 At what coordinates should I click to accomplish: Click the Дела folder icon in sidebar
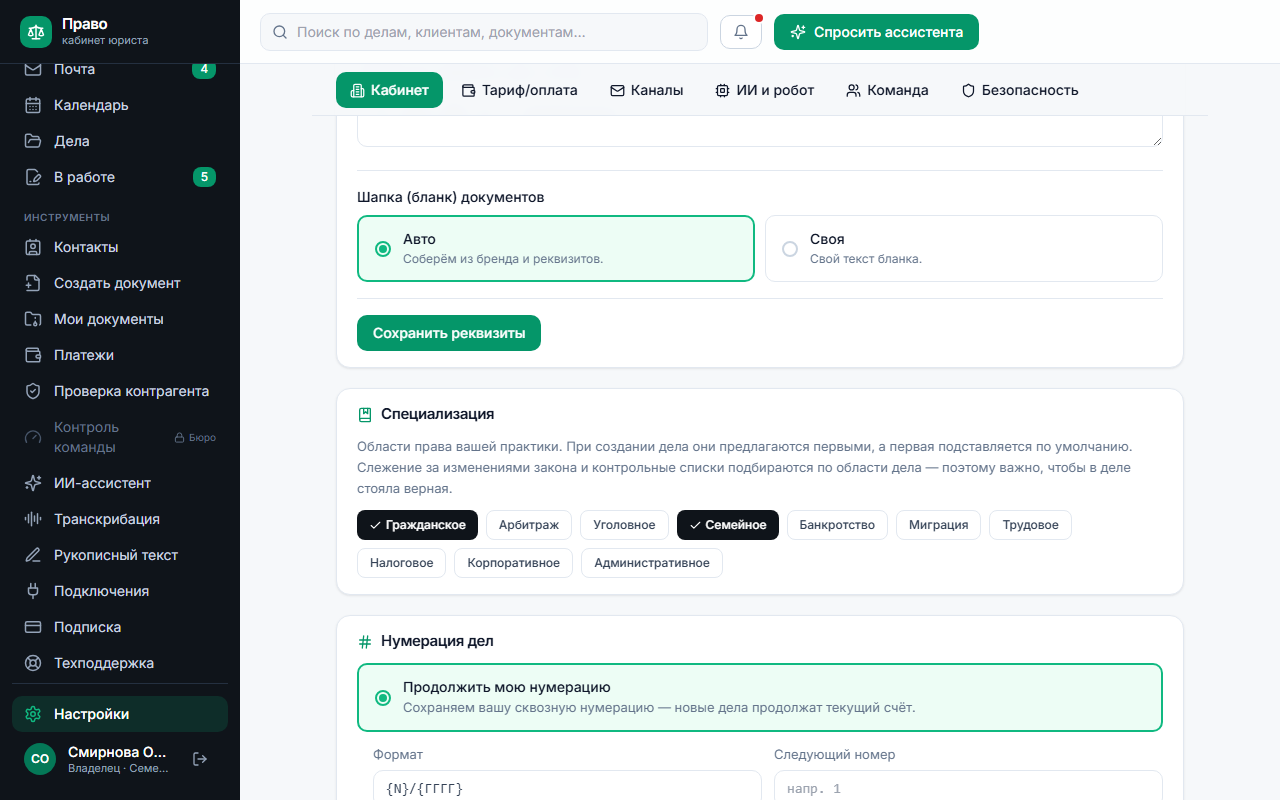coord(33,141)
